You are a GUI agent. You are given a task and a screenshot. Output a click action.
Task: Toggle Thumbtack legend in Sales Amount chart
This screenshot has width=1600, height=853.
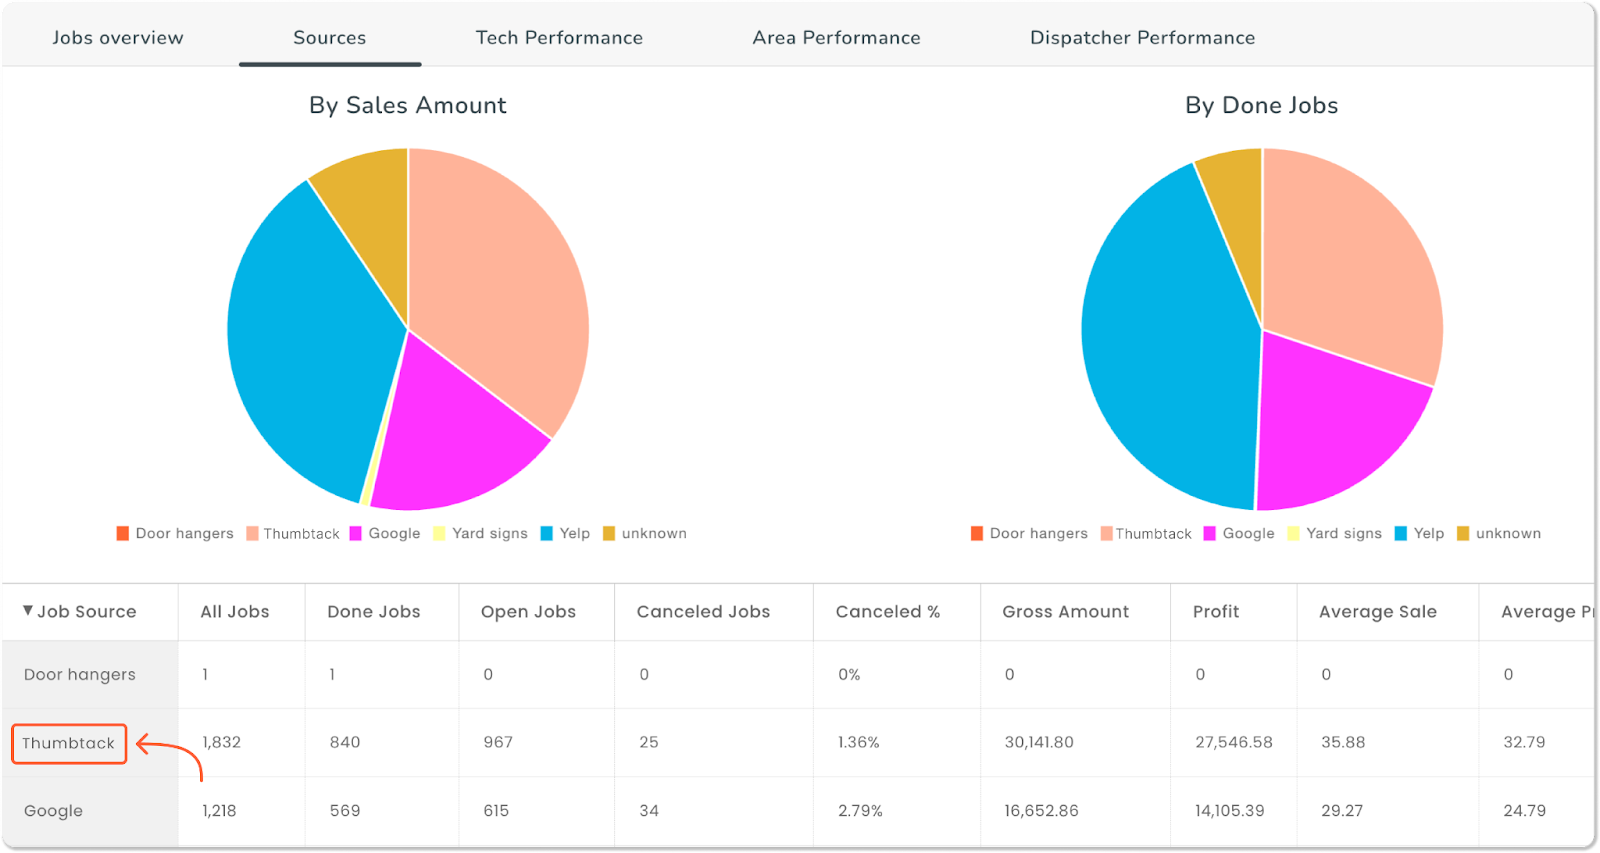[293, 533]
